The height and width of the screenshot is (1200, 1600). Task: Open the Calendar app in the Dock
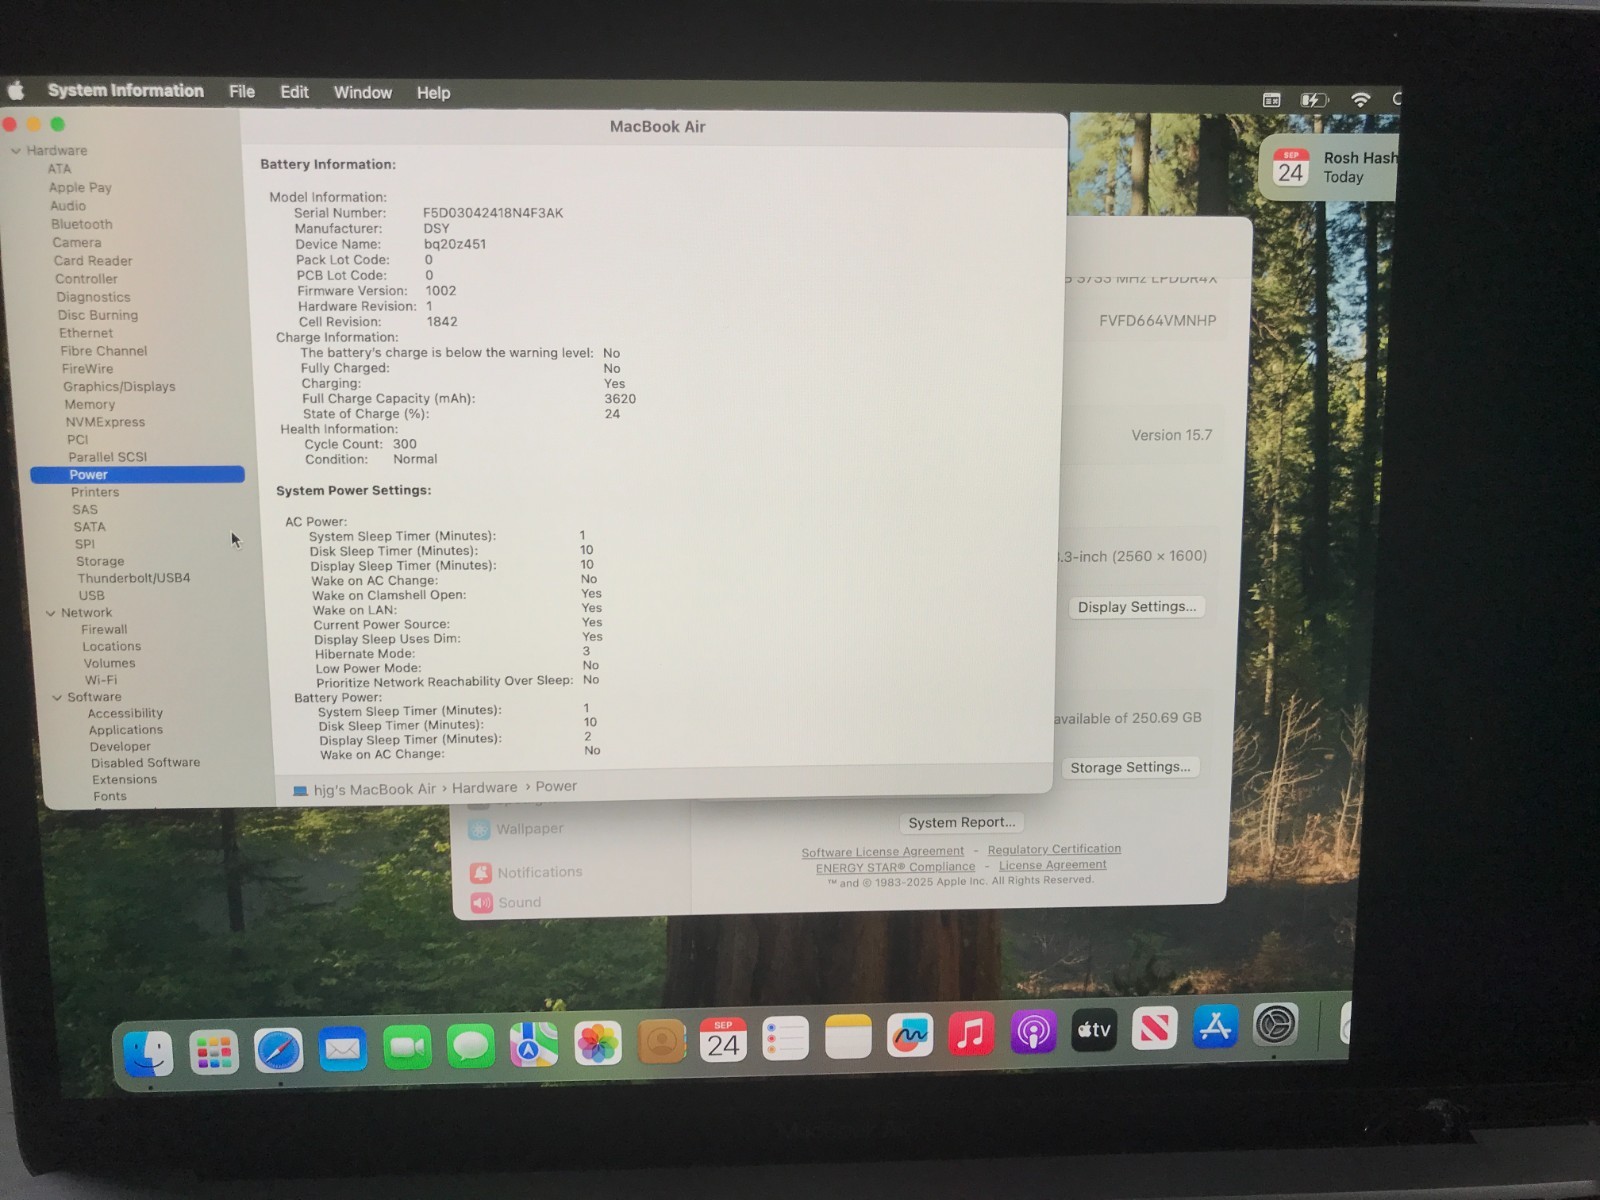(723, 1041)
